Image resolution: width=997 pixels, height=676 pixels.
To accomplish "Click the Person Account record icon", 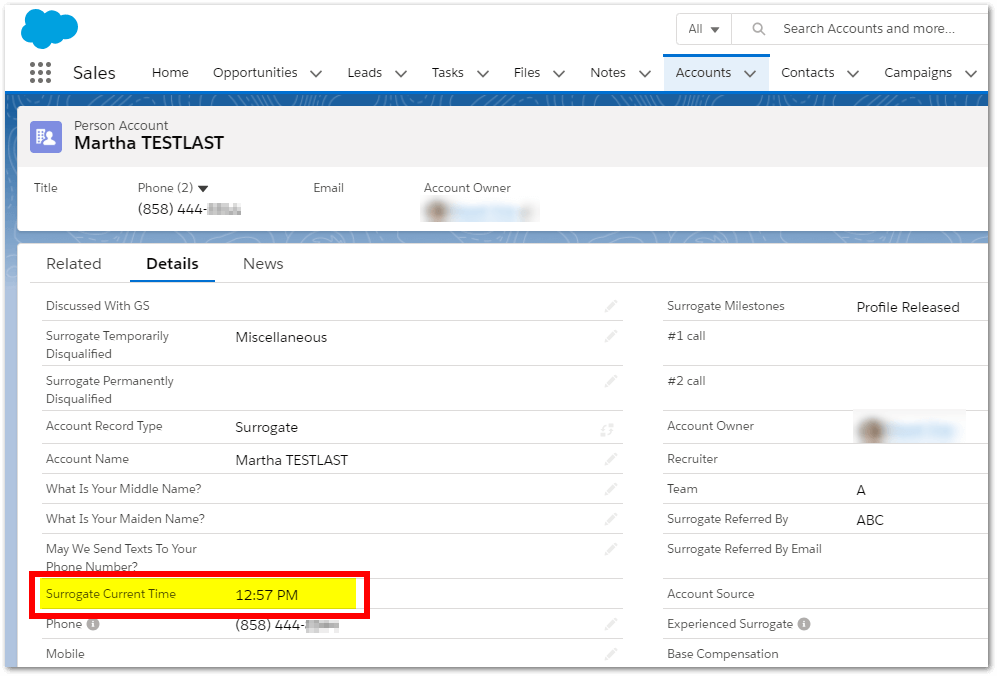I will pyautogui.click(x=46, y=136).
